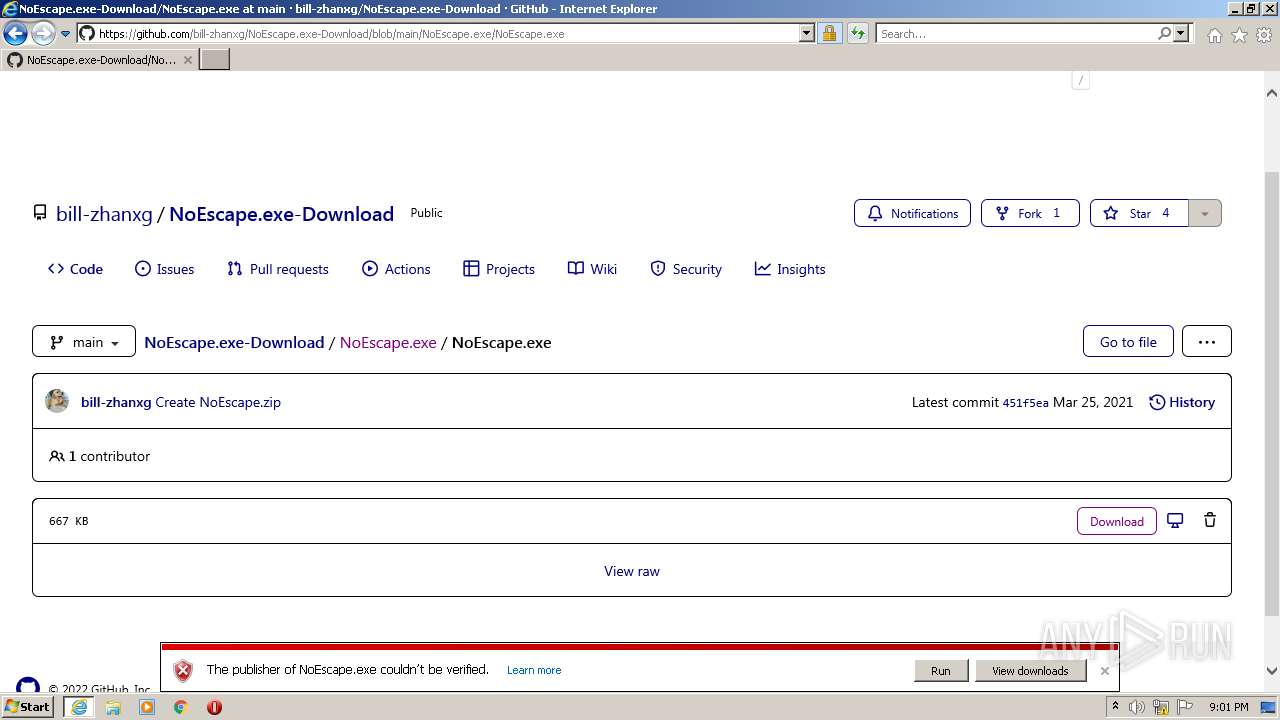Open the Wiki tab

point(592,269)
